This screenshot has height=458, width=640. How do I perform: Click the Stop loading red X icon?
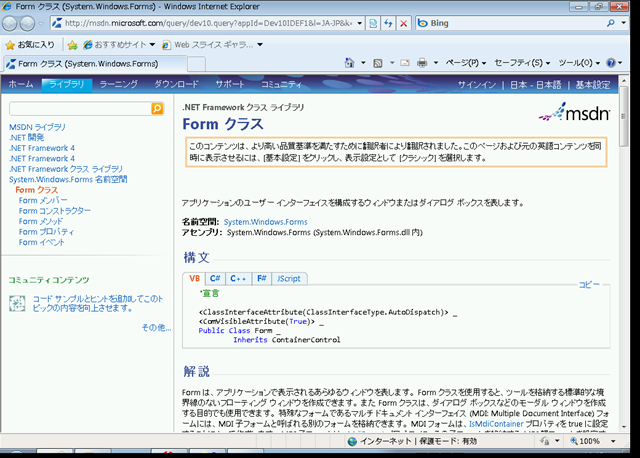[x=404, y=22]
